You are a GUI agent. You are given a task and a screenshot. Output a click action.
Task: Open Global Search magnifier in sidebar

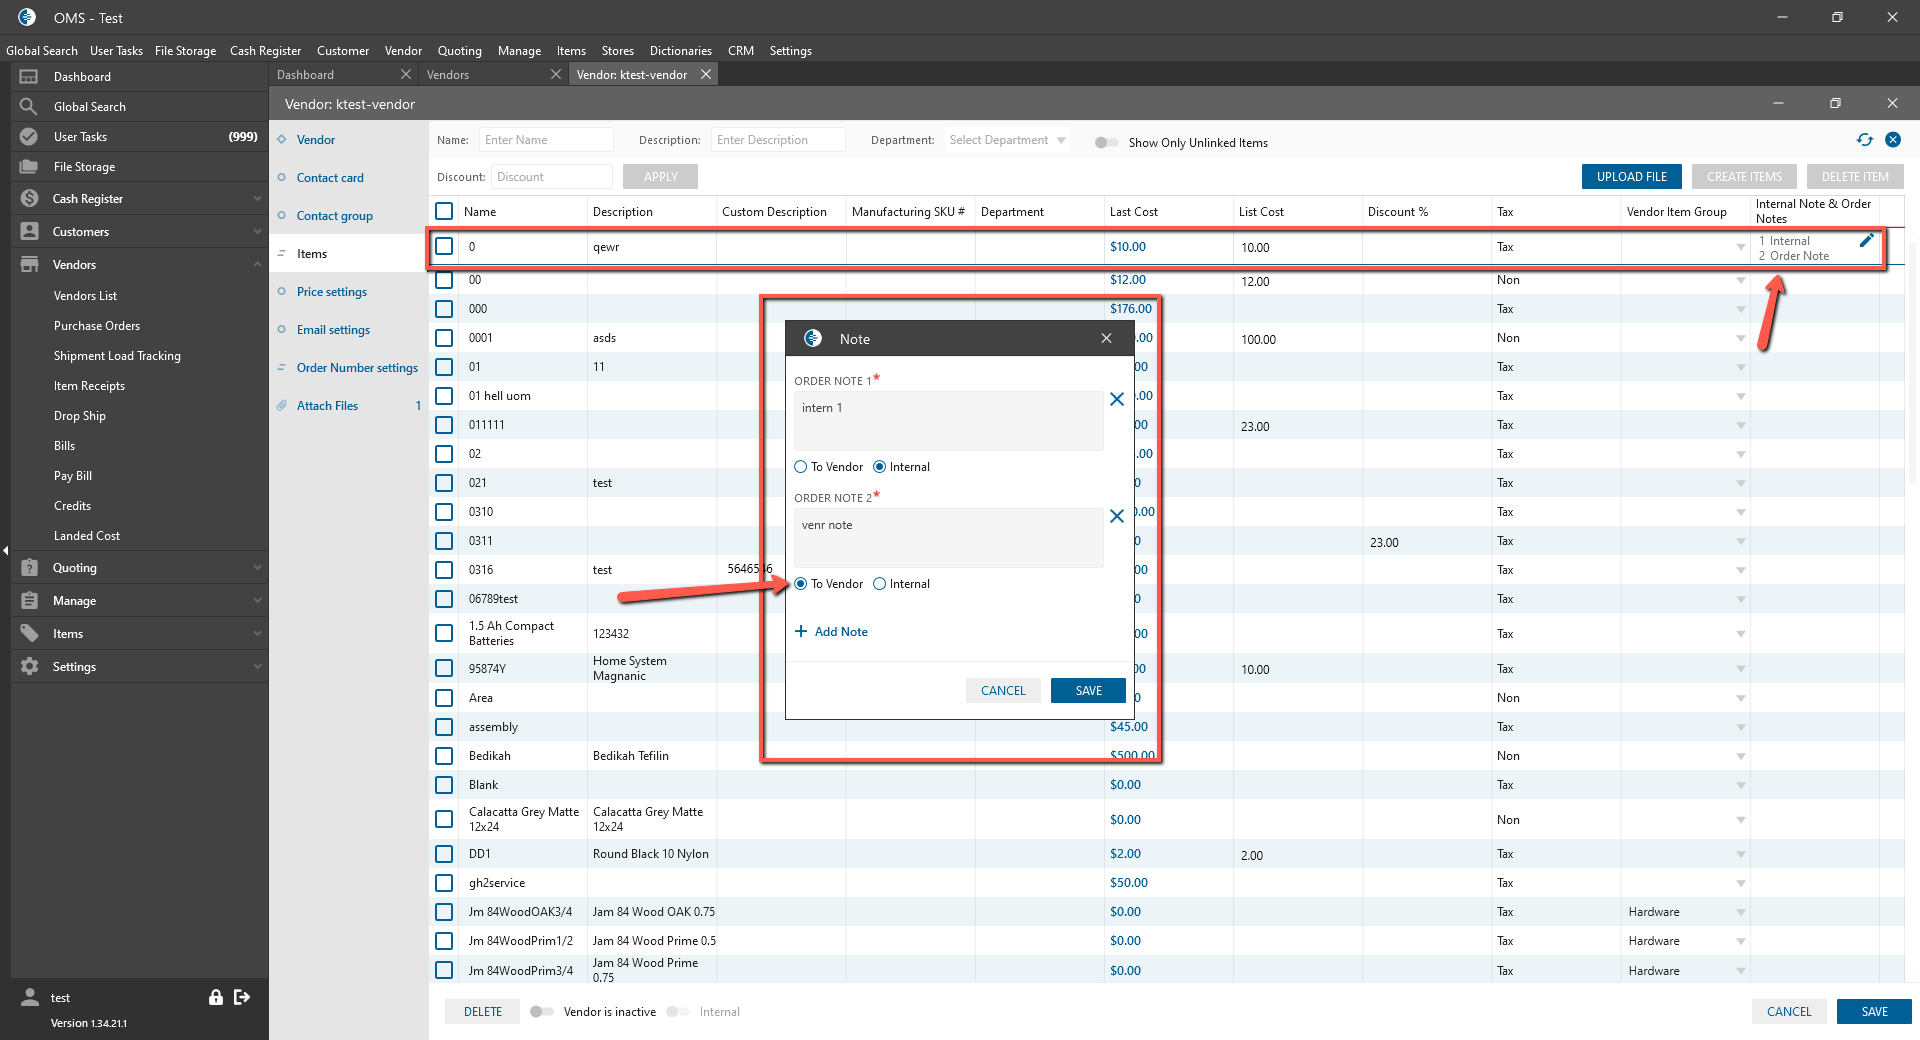click(29, 106)
